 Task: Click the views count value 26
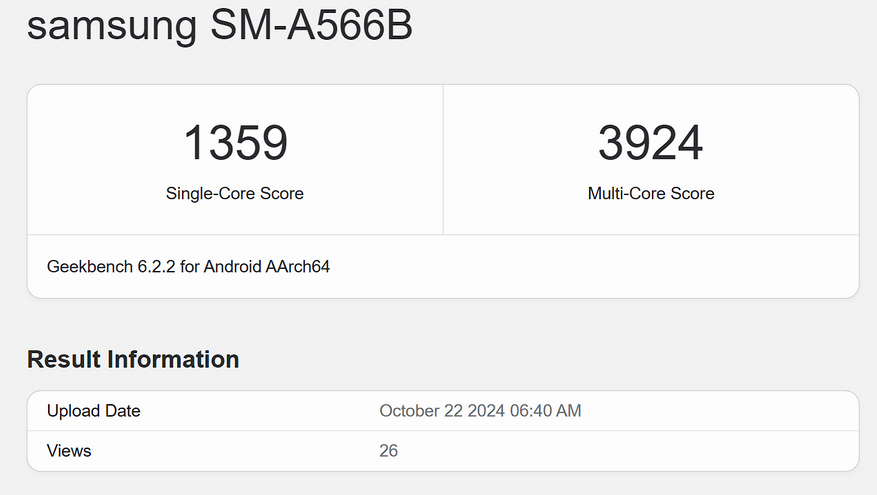click(388, 451)
